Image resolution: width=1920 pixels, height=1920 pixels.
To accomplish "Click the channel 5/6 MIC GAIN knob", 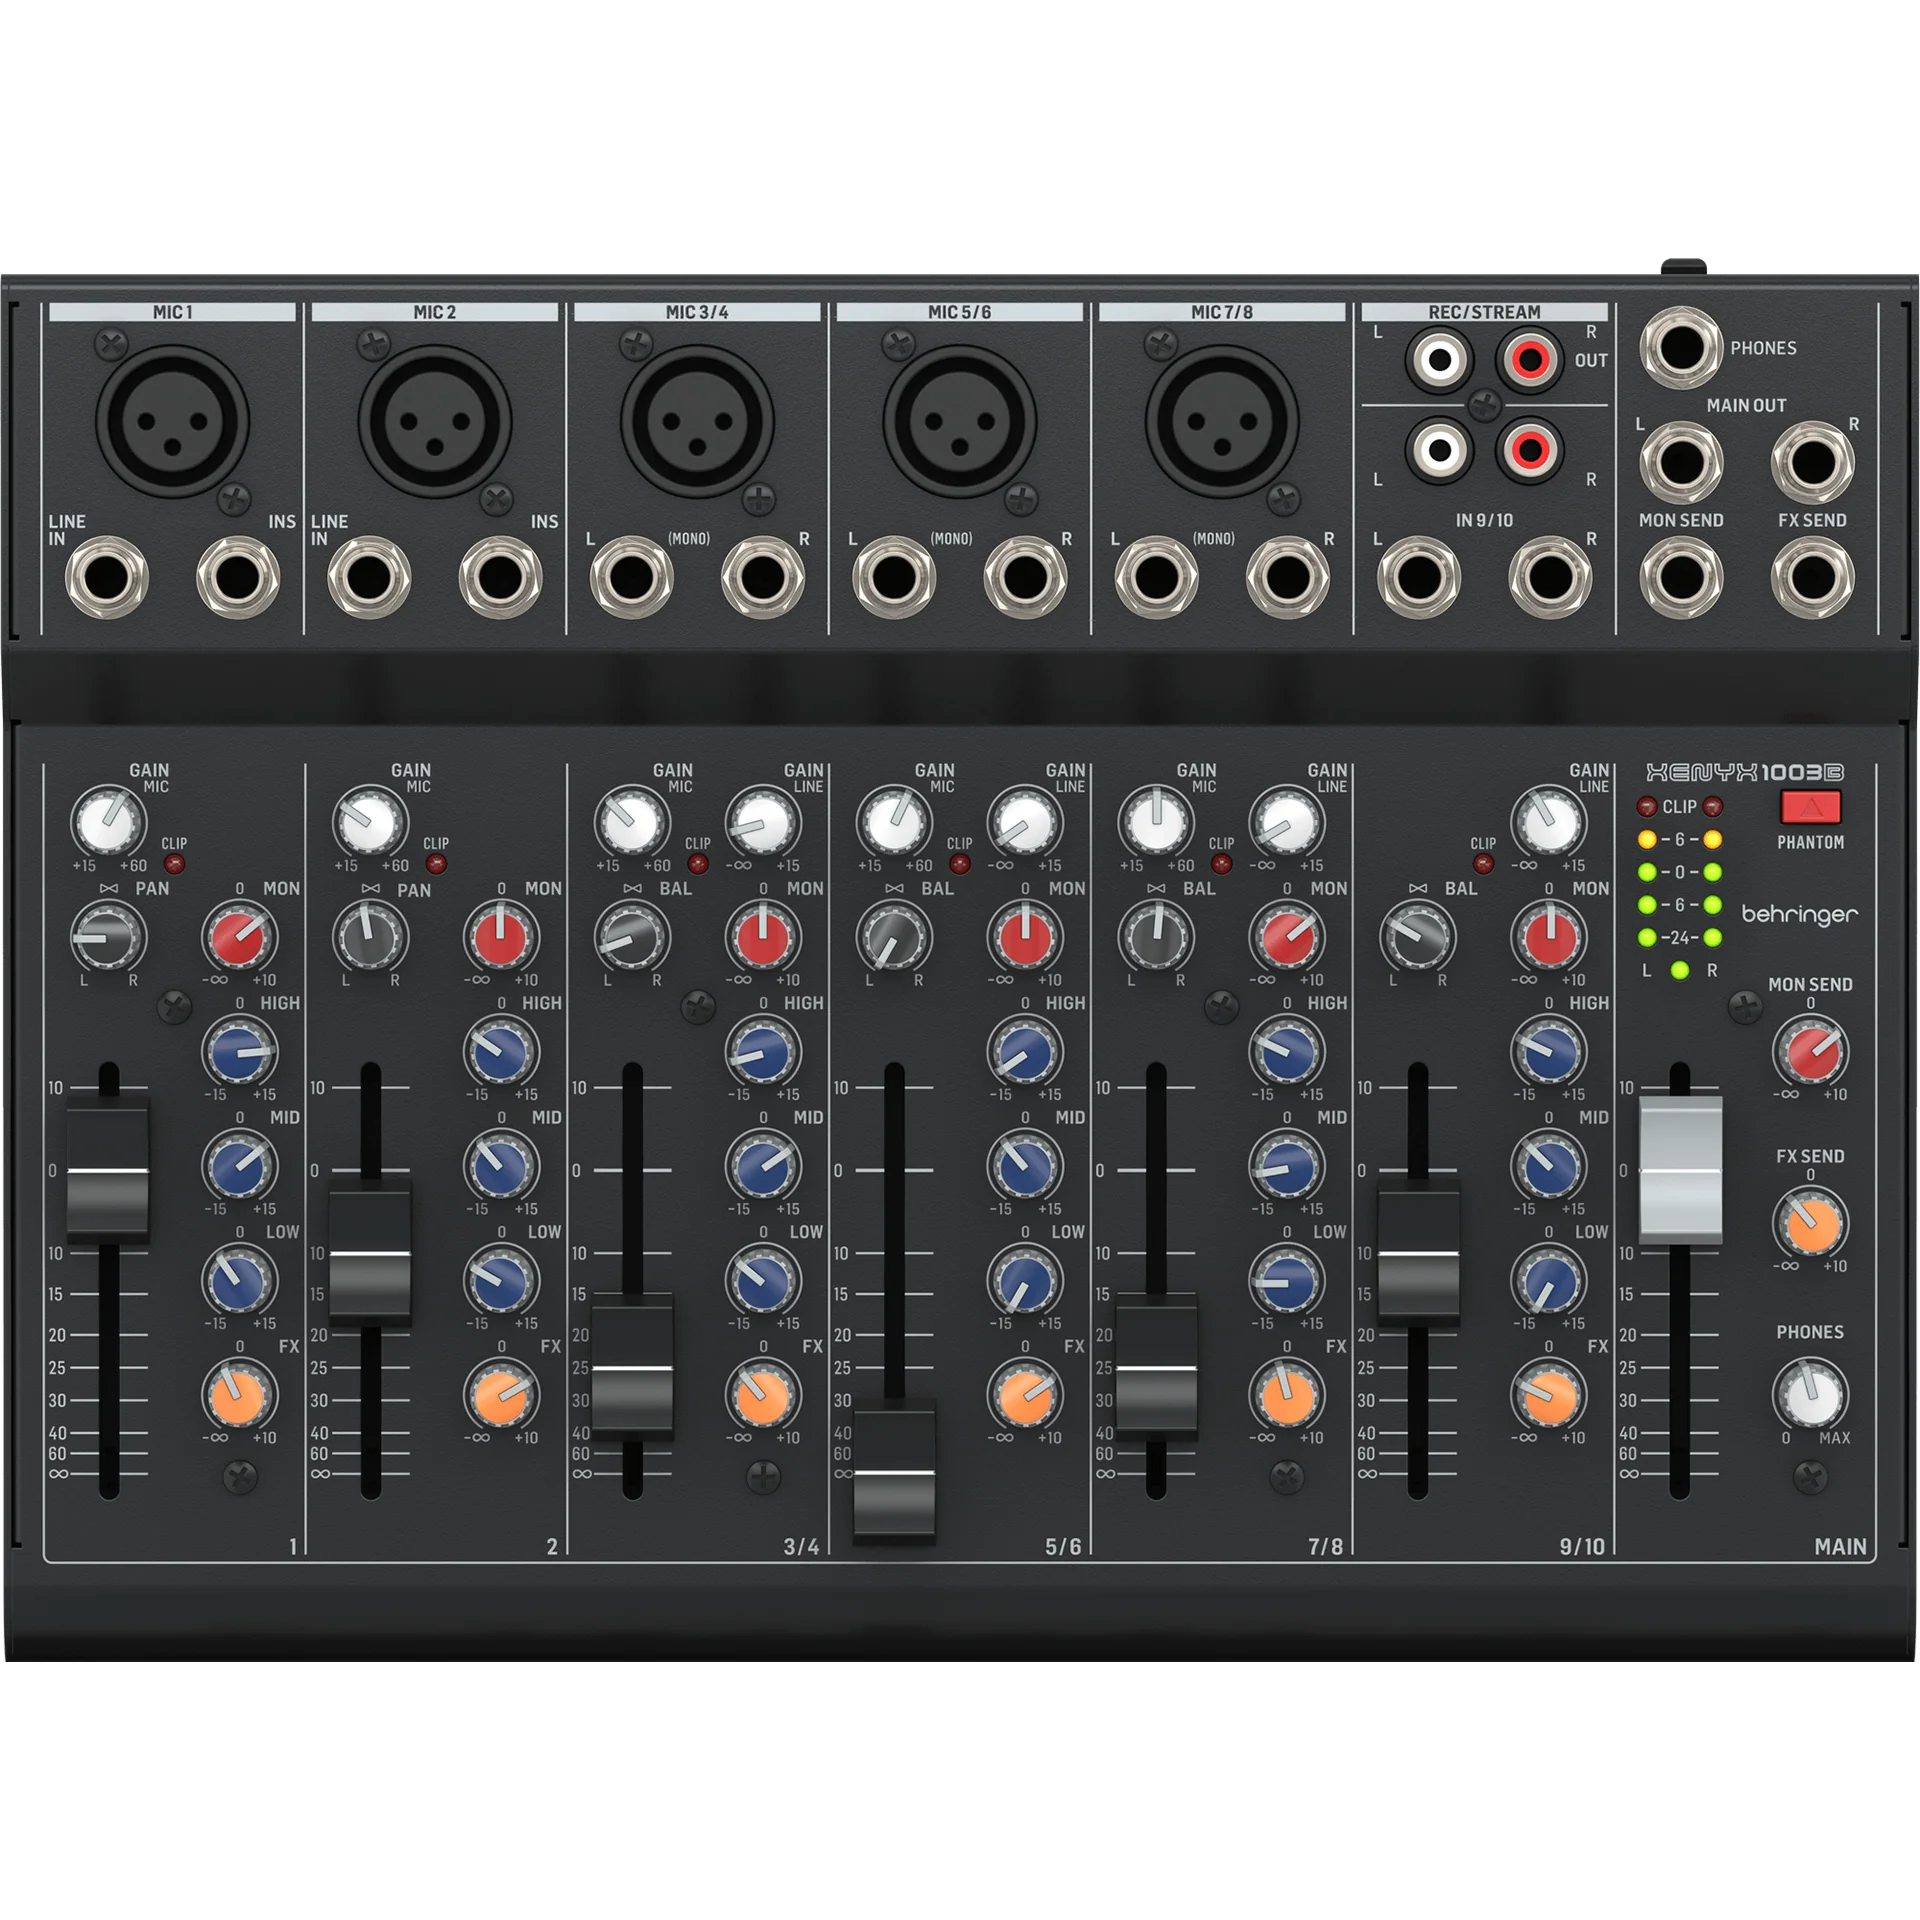I will pyautogui.click(x=894, y=823).
